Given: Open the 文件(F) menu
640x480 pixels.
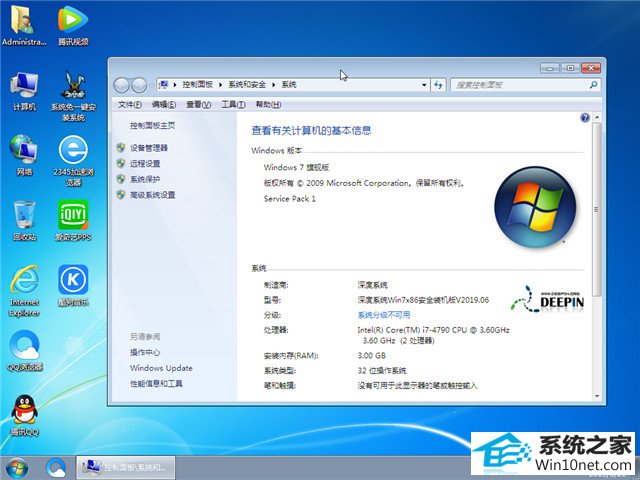Looking at the screenshot, I should [130, 104].
